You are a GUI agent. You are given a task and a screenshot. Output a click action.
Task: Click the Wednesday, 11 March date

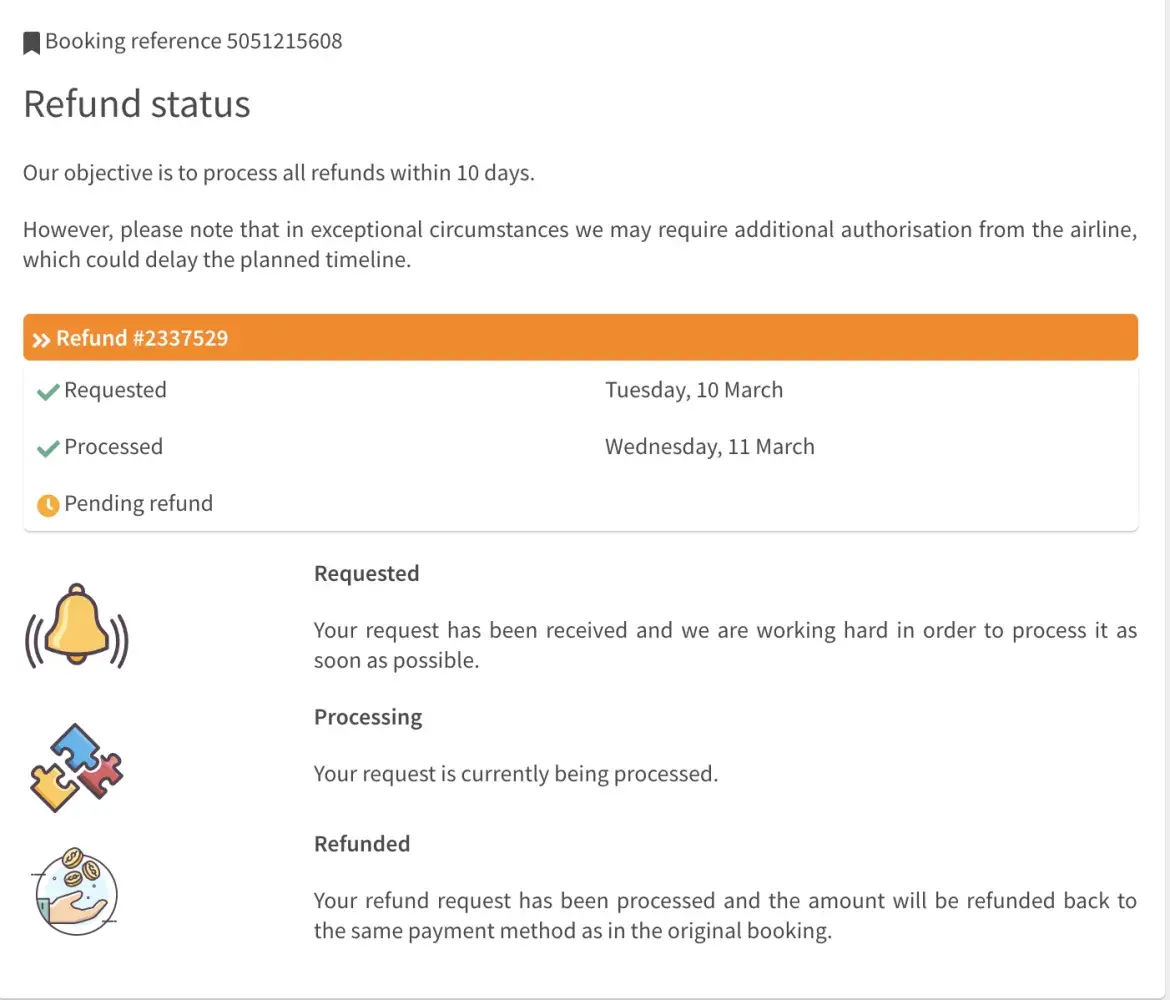(x=709, y=447)
